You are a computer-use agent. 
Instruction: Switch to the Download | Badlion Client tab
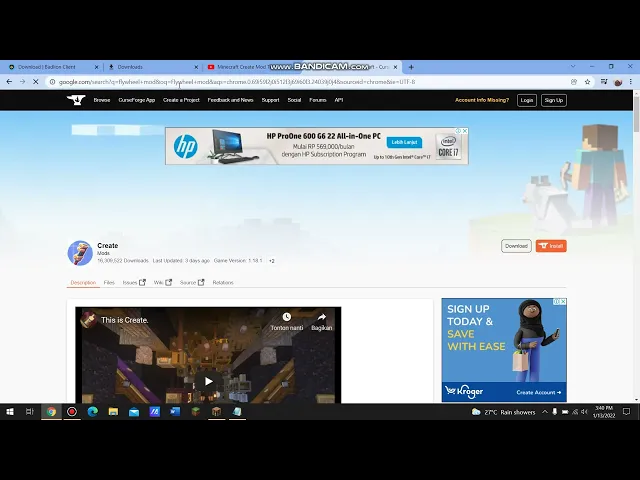tap(52, 67)
